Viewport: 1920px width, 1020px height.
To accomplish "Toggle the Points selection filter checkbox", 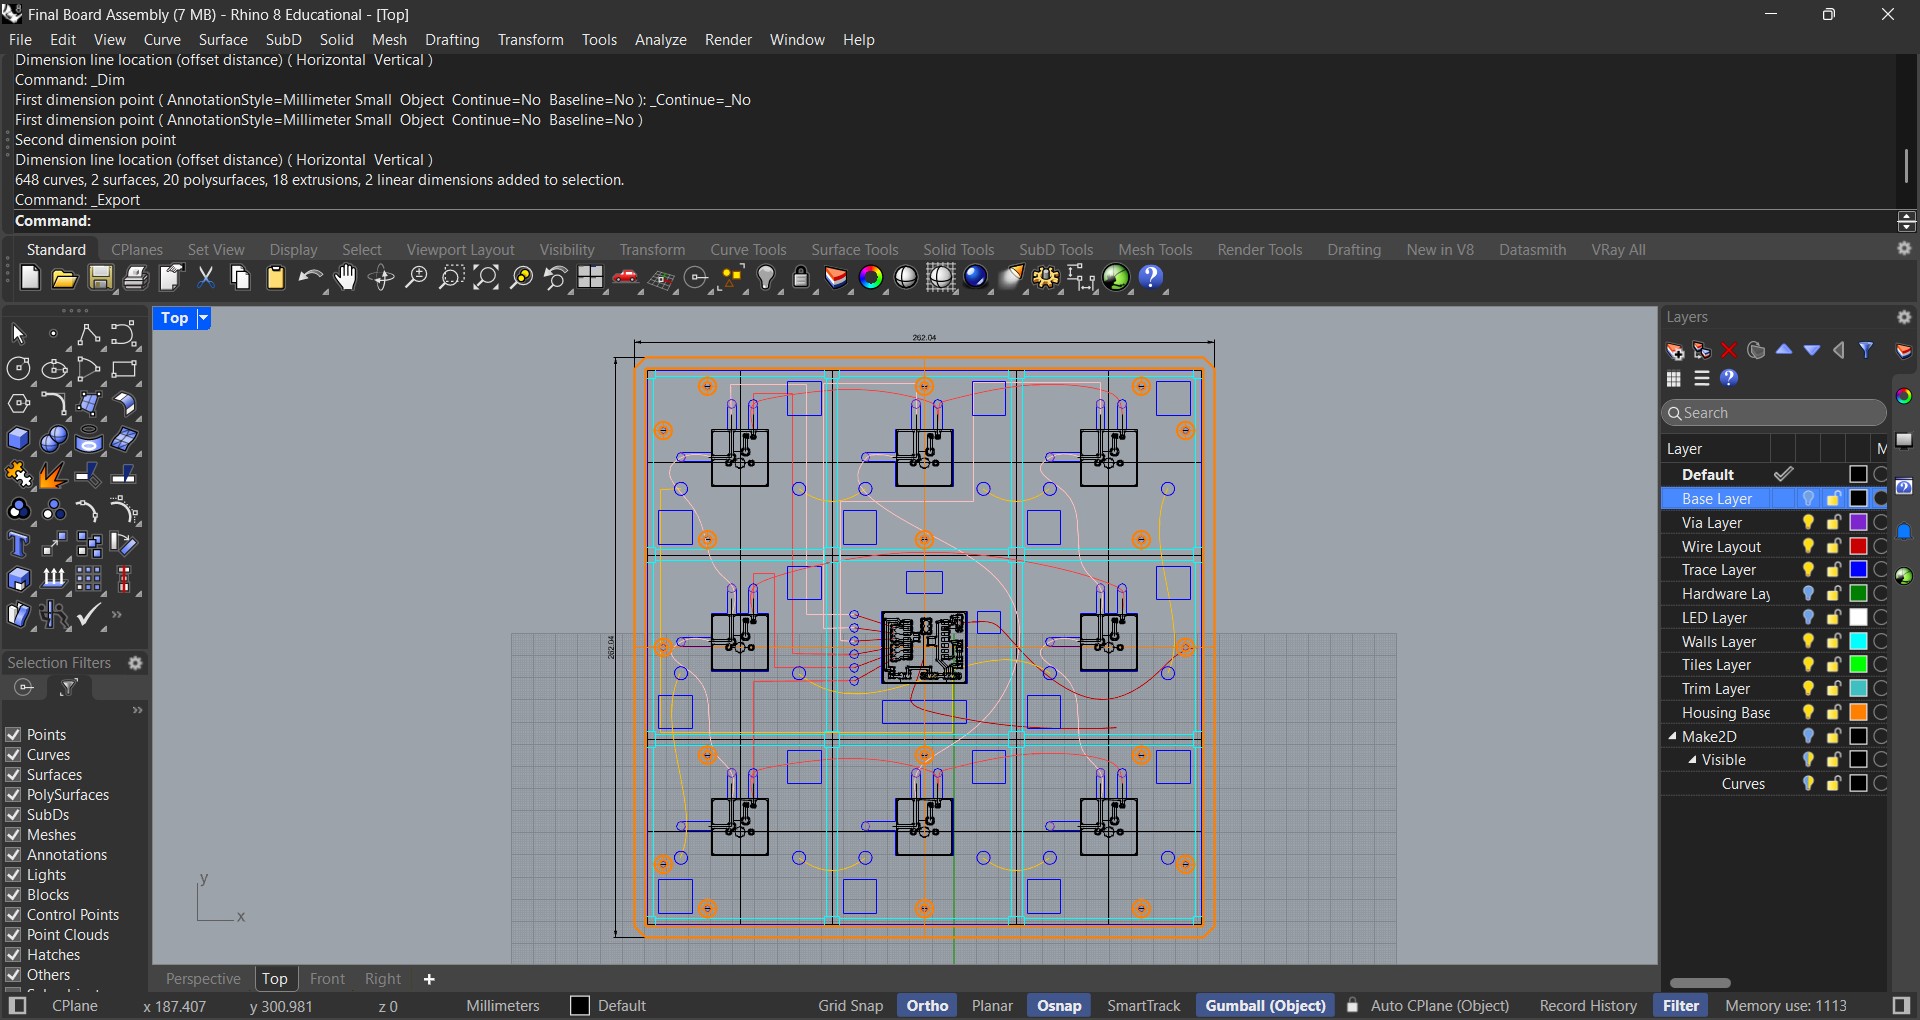I will point(13,734).
